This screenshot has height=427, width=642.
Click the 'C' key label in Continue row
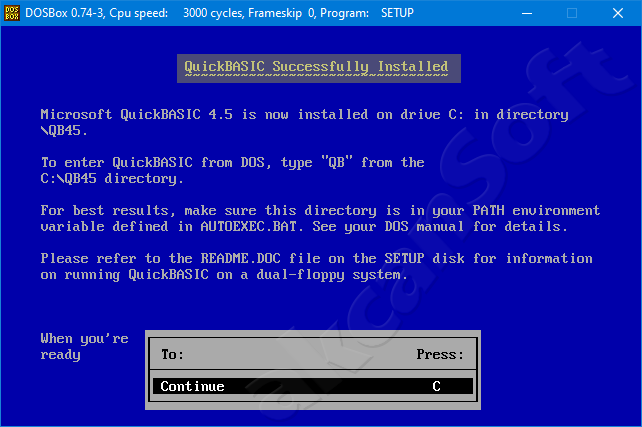[436, 386]
